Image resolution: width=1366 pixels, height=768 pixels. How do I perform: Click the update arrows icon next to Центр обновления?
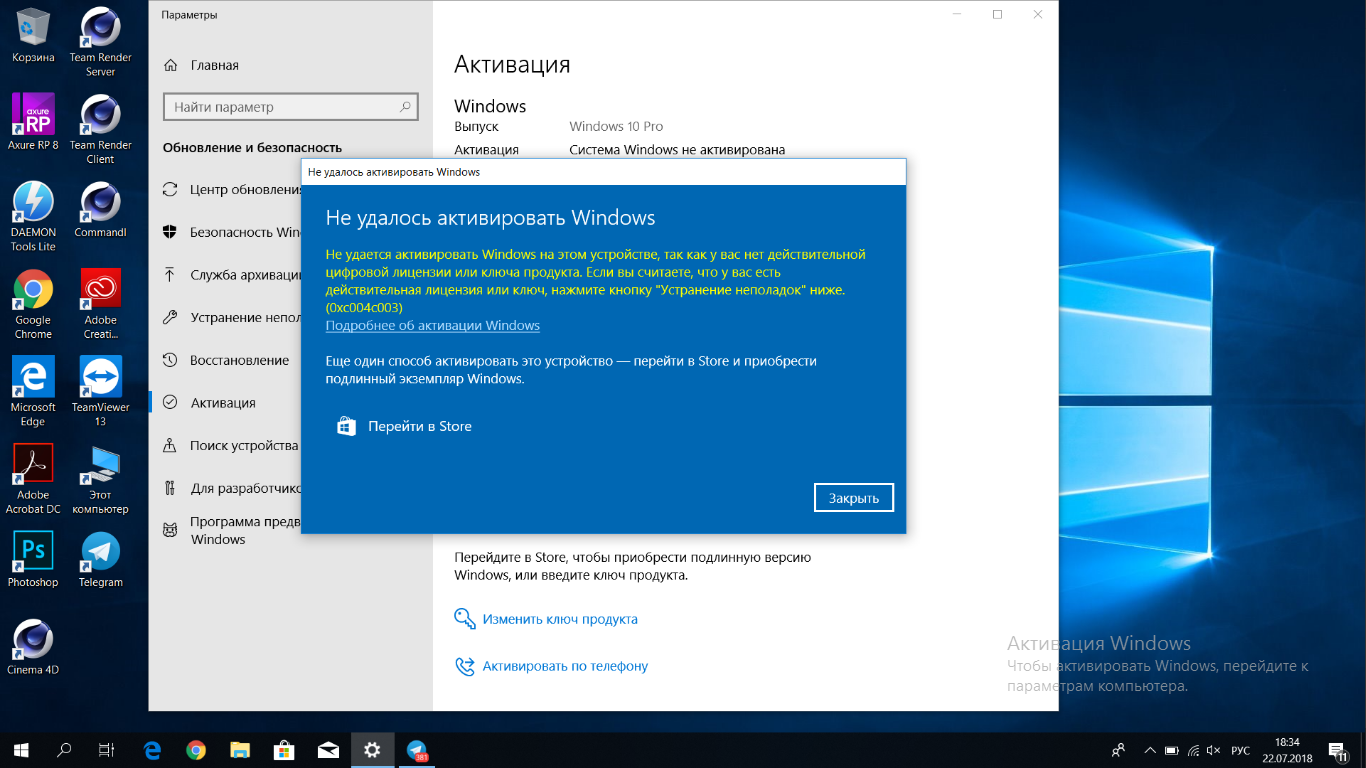[170, 189]
